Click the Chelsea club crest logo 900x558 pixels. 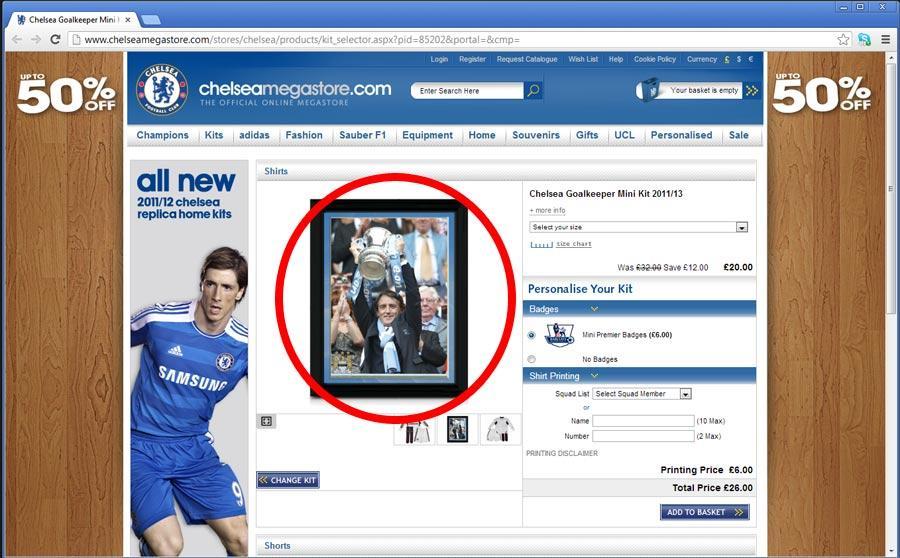tap(162, 90)
